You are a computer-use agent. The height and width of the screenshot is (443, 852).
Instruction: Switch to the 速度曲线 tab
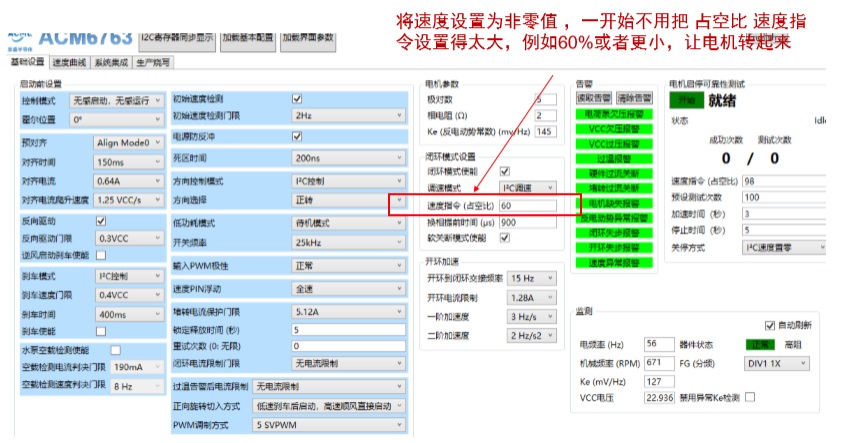click(70, 62)
